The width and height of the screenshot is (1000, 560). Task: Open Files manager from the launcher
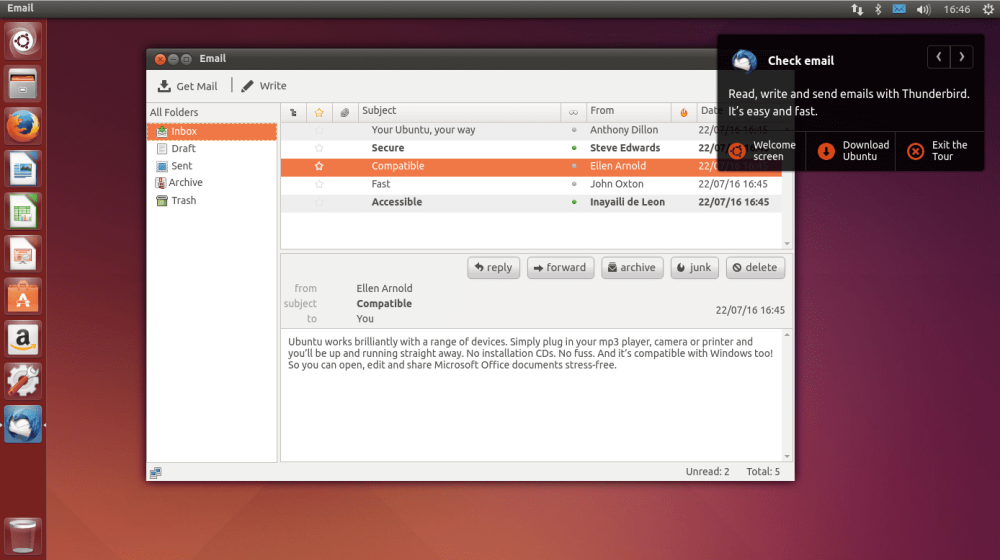click(23, 84)
